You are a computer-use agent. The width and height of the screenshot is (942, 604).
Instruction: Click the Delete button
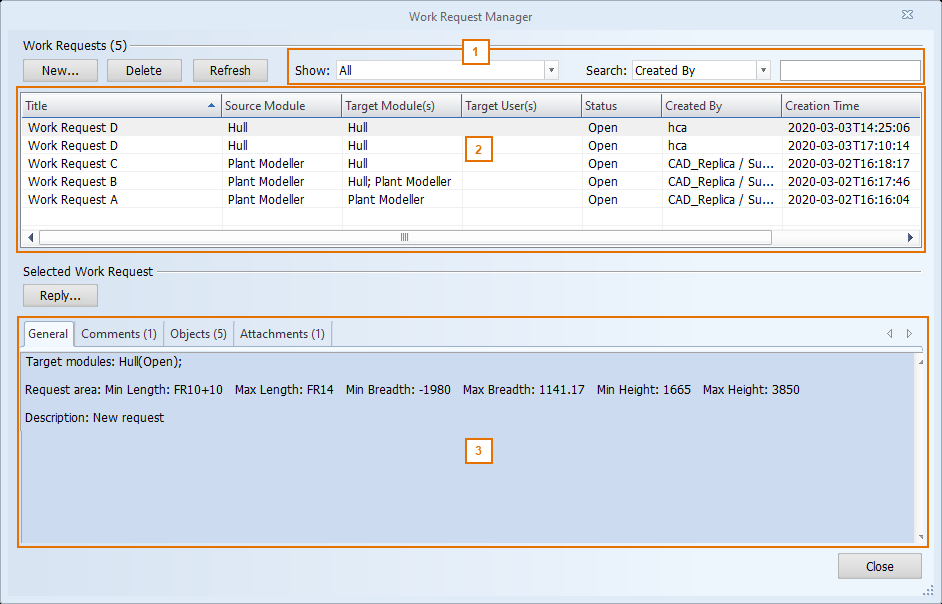click(x=144, y=70)
